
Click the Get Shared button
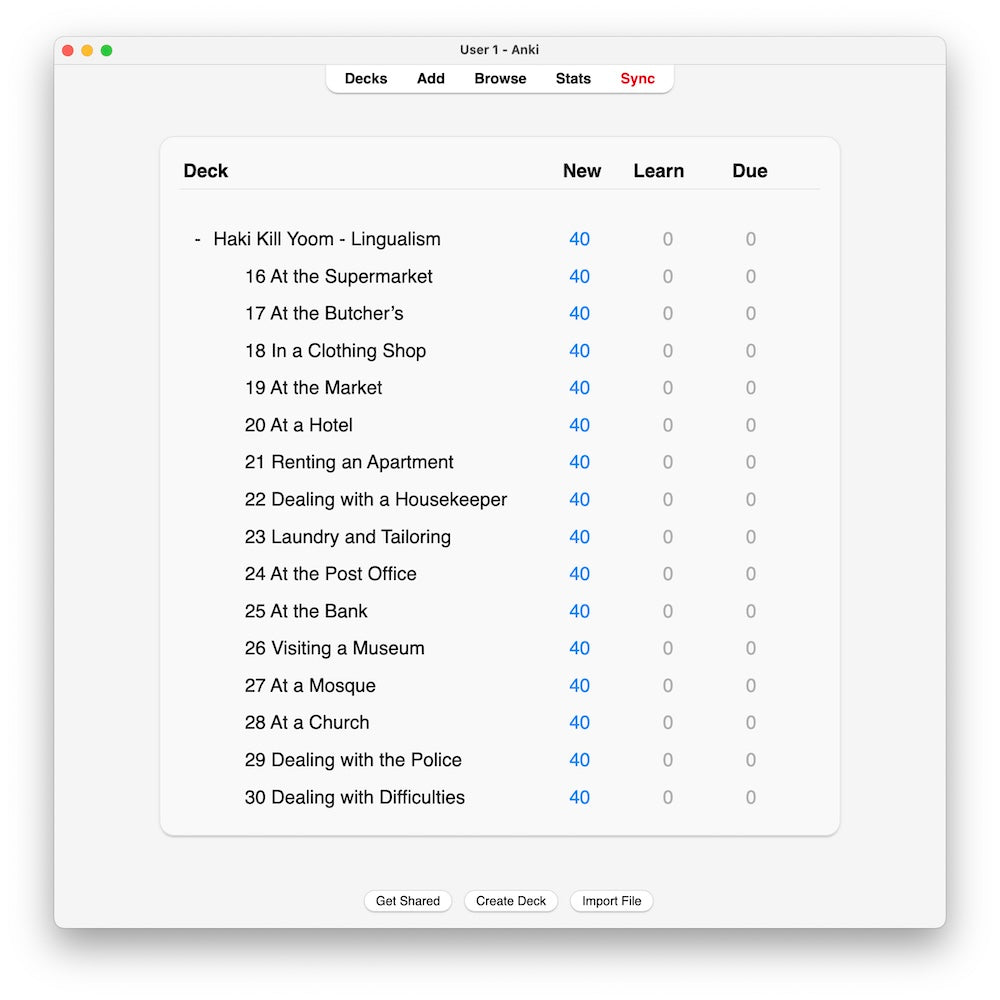coord(407,901)
